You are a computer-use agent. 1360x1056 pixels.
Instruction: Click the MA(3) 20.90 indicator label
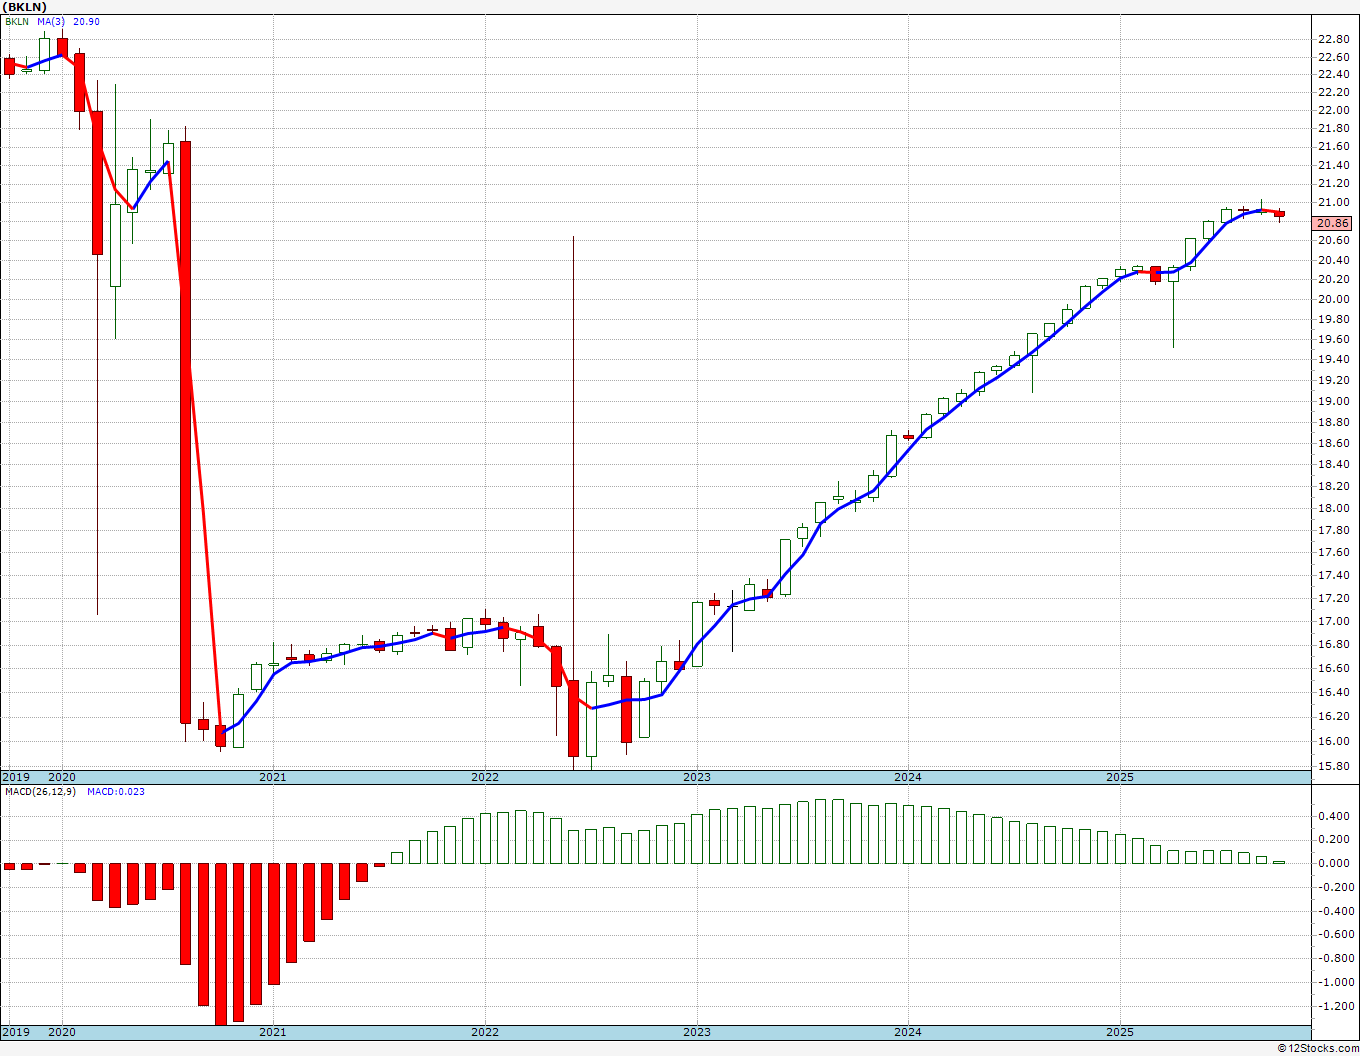click(x=69, y=22)
